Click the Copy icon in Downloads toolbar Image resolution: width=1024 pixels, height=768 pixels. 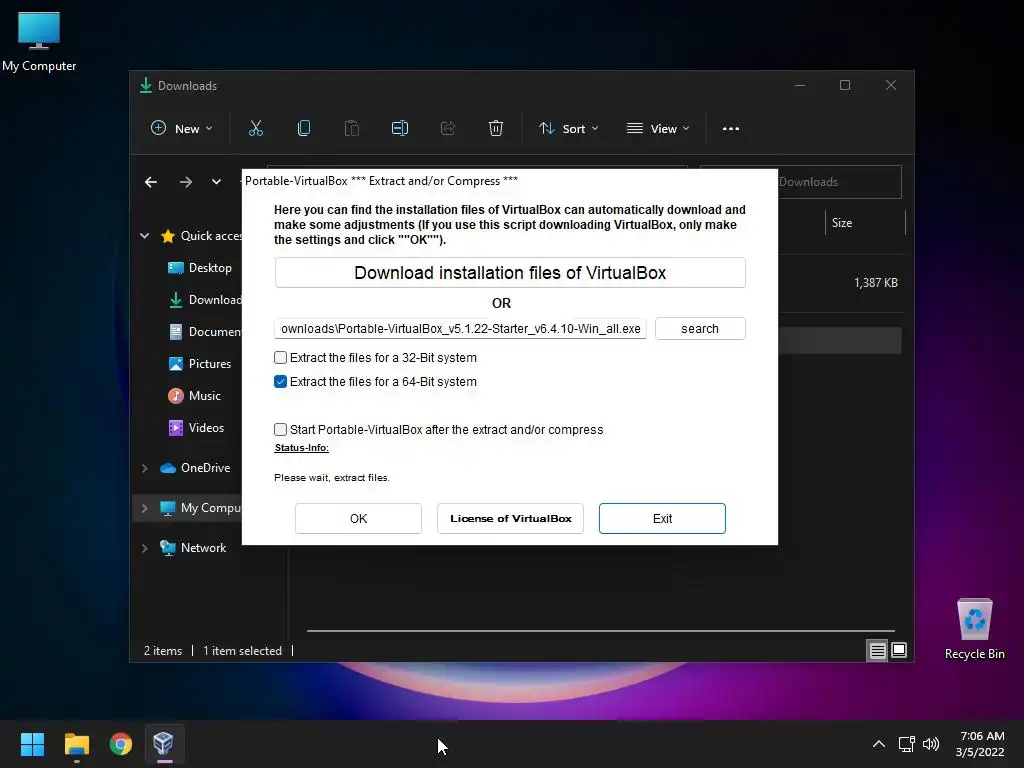304,129
